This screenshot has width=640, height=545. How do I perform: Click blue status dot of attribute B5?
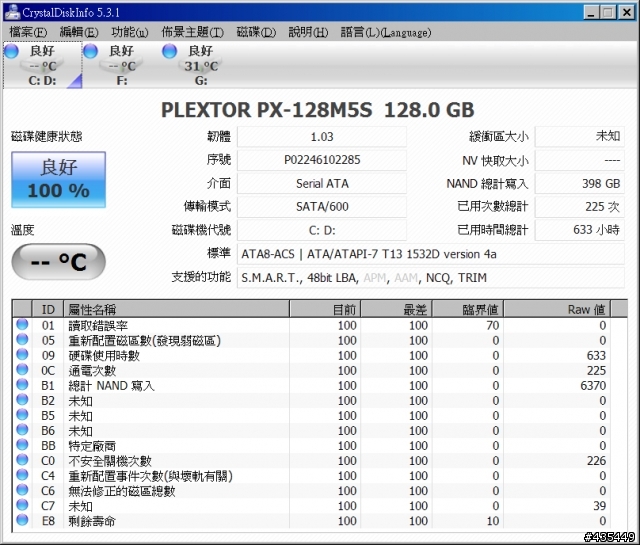pos(22,415)
